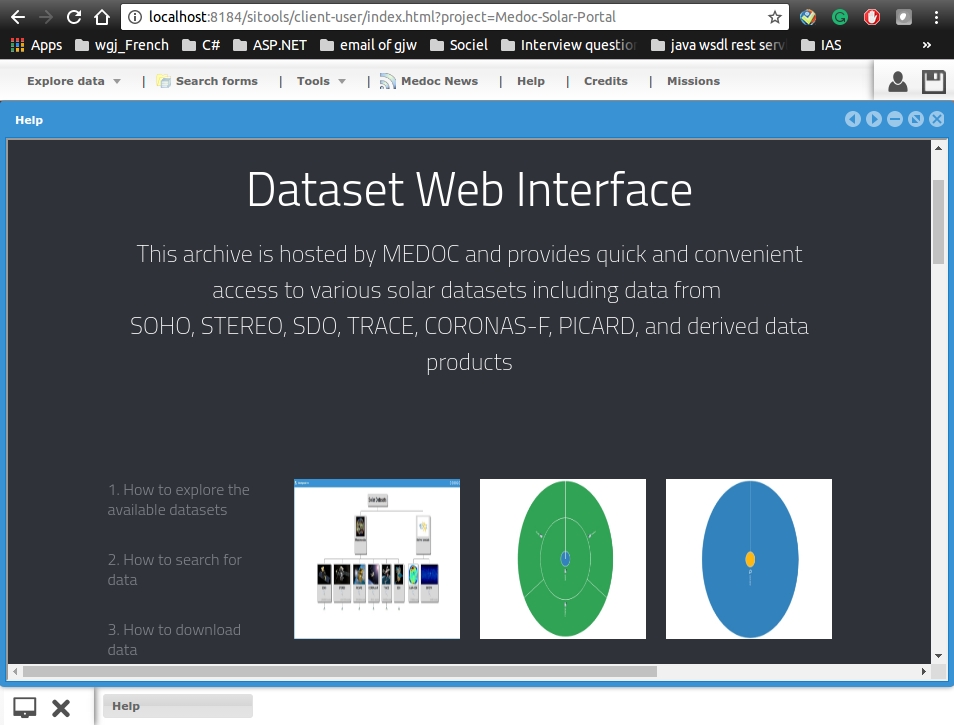Maximize the Help panel
954x725 pixels.
(916, 119)
